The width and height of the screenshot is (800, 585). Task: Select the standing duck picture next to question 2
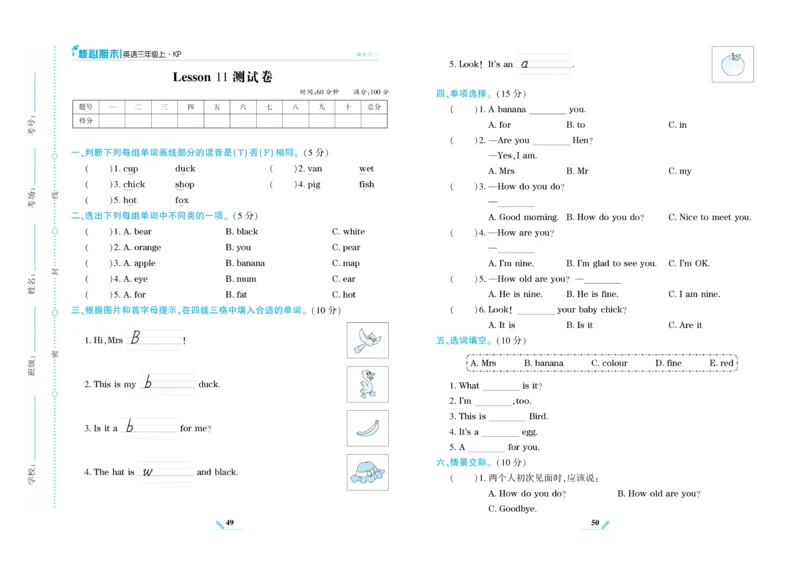[369, 385]
